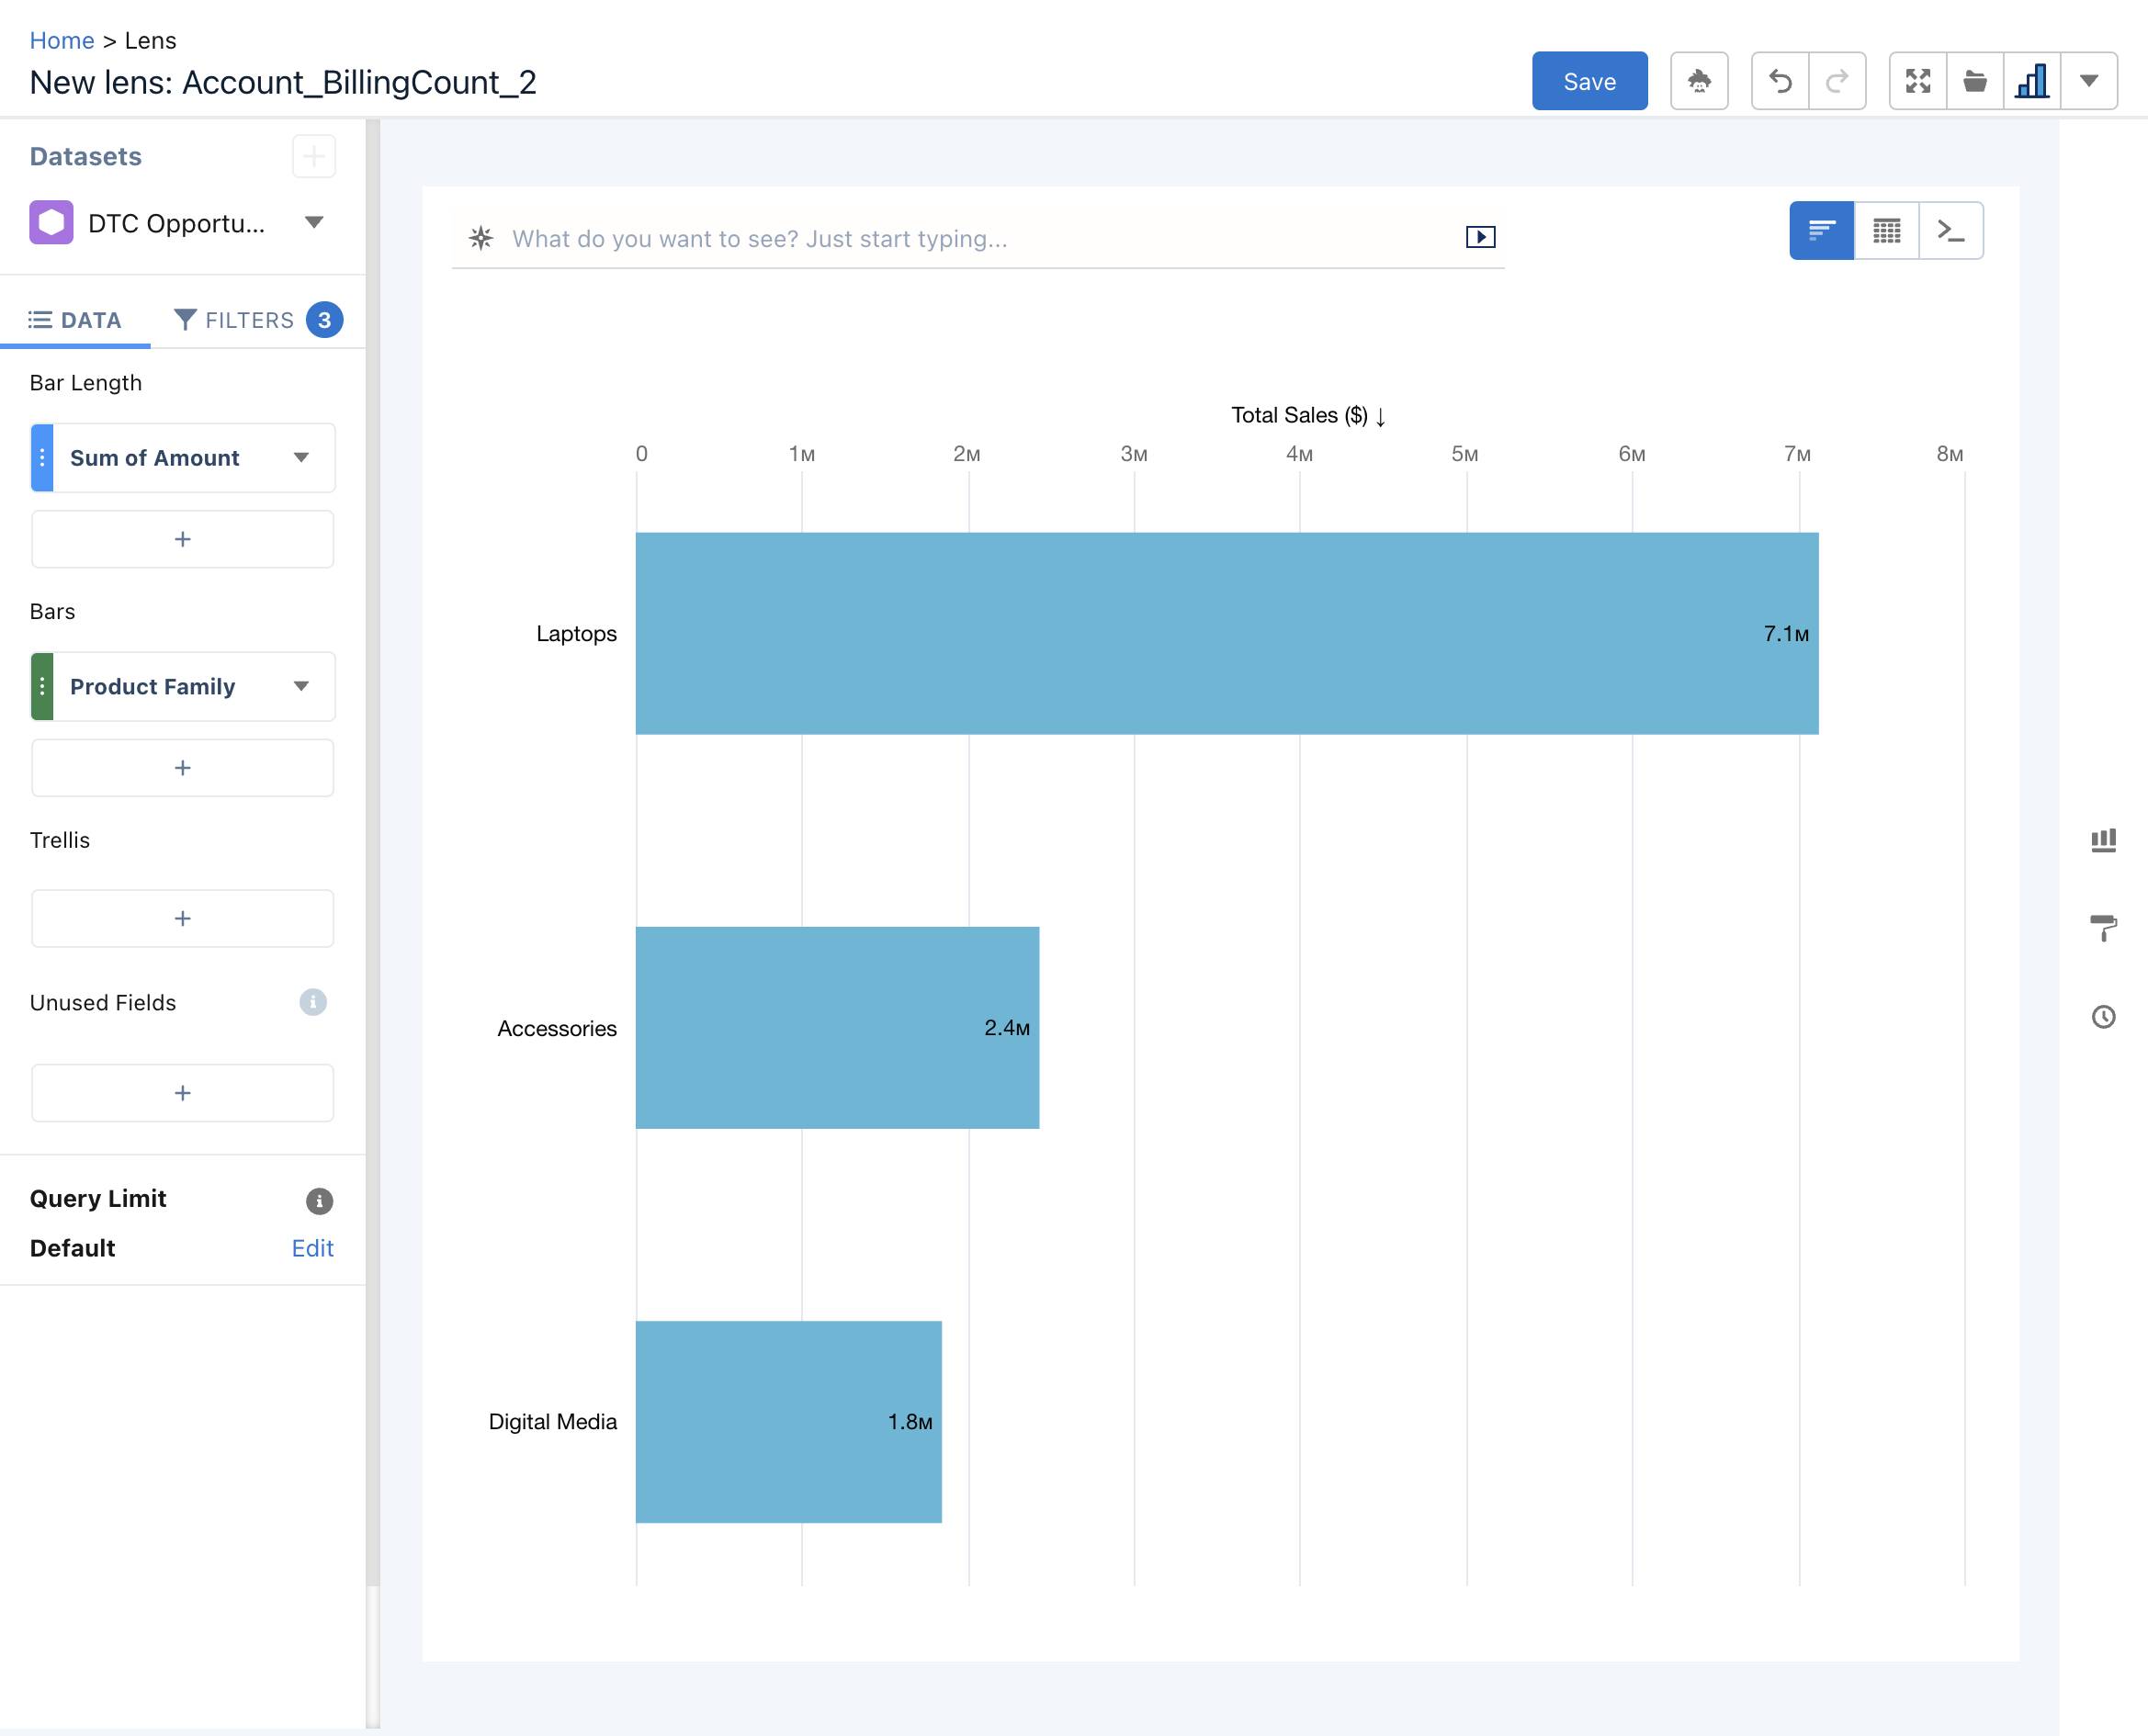Image resolution: width=2148 pixels, height=1736 pixels.
Task: View lens history via the clock icon
Action: (x=2104, y=1017)
